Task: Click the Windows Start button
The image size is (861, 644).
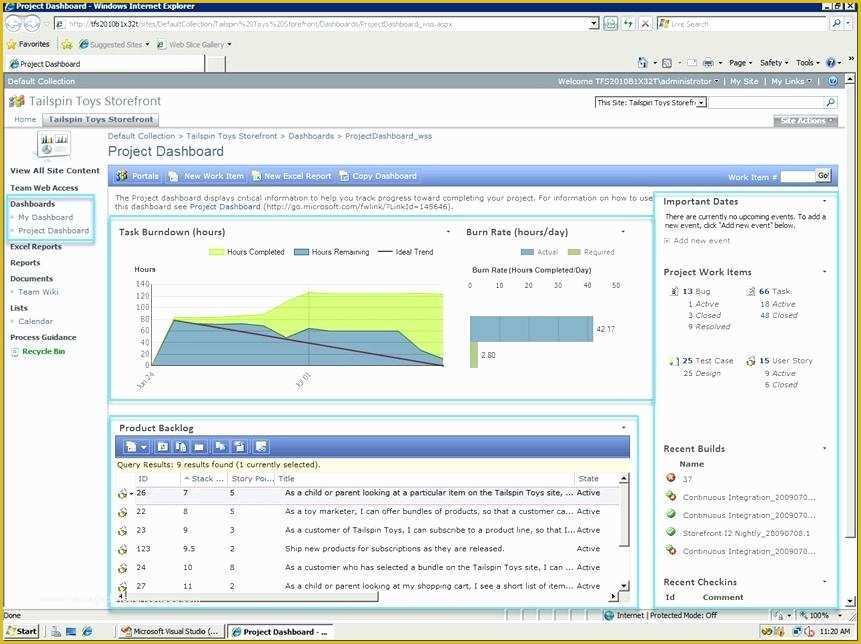Action: click(x=22, y=631)
